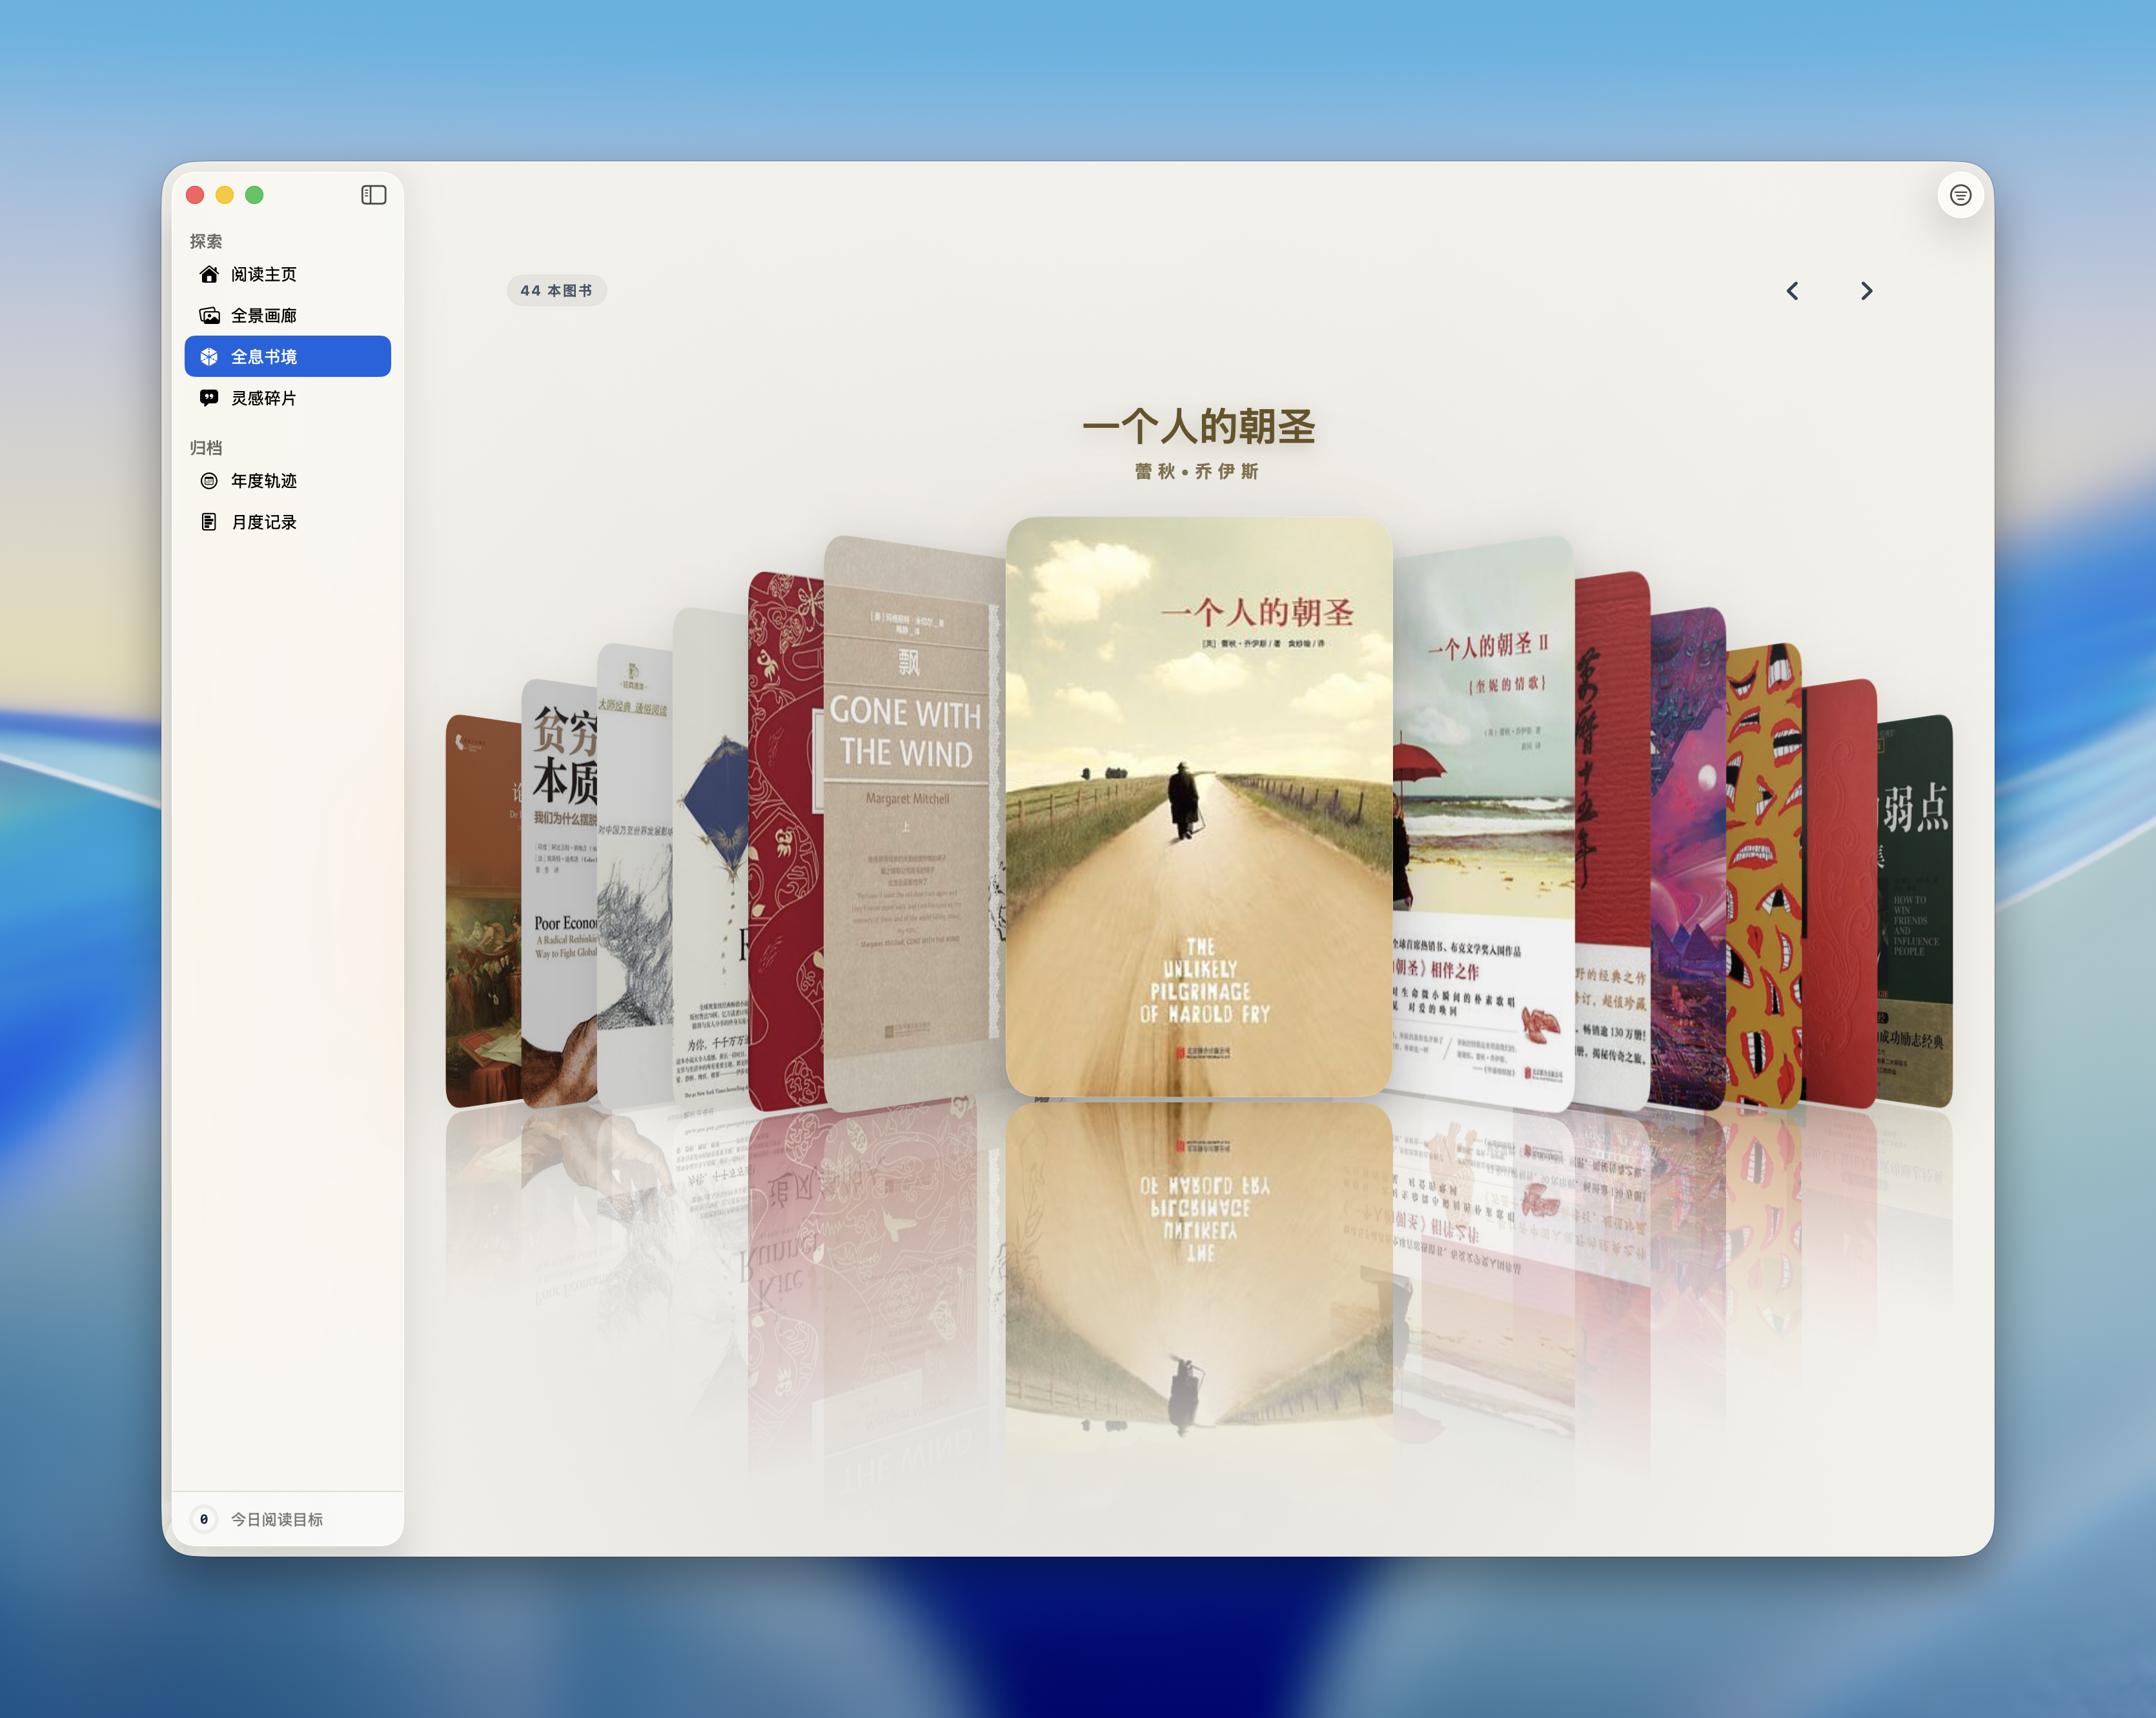Click the cube icon beside 全息书境
This screenshot has height=1718, width=2156.
point(209,357)
